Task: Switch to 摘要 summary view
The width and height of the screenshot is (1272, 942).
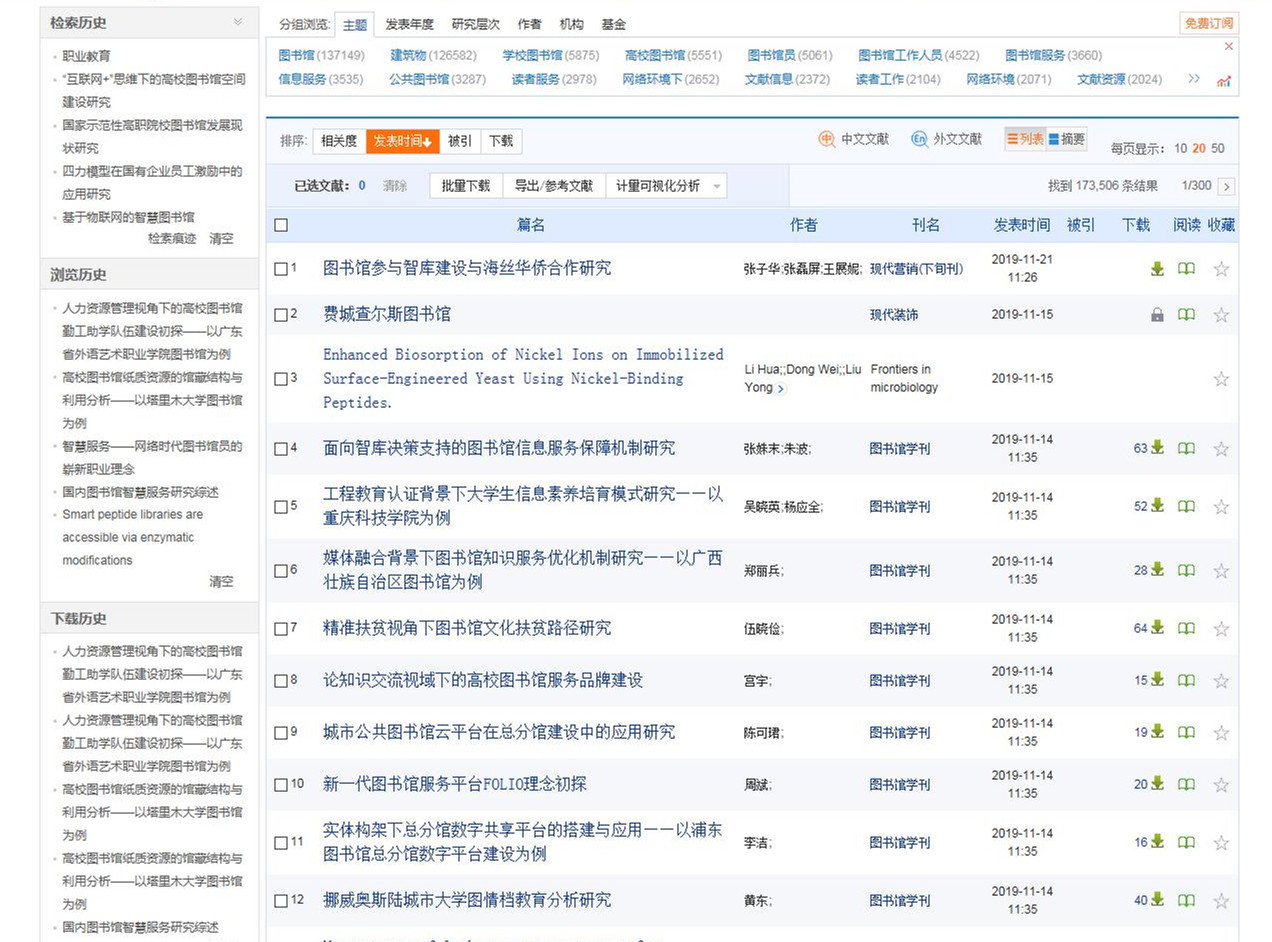Action: 1067,140
